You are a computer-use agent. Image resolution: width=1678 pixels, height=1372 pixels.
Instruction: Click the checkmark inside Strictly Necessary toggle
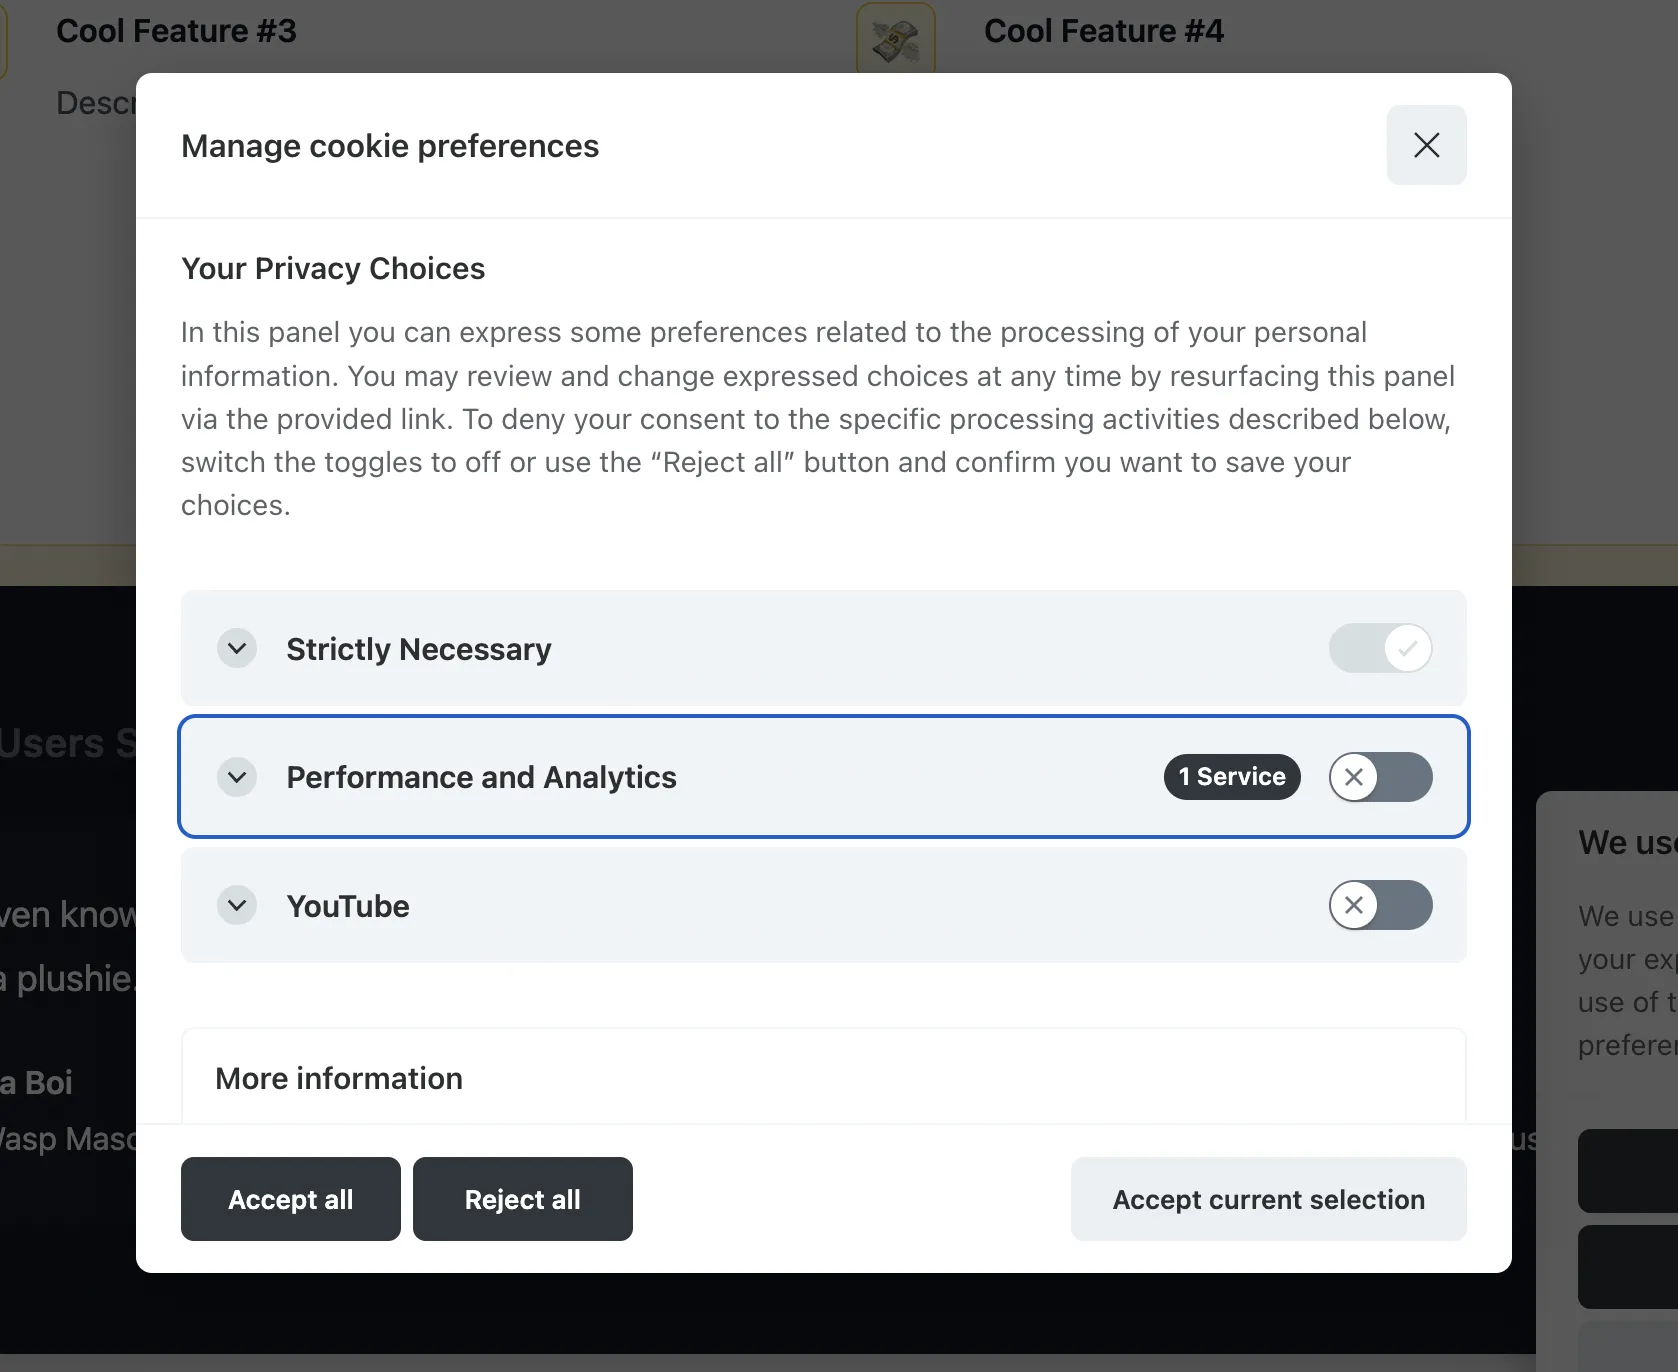(x=1407, y=648)
